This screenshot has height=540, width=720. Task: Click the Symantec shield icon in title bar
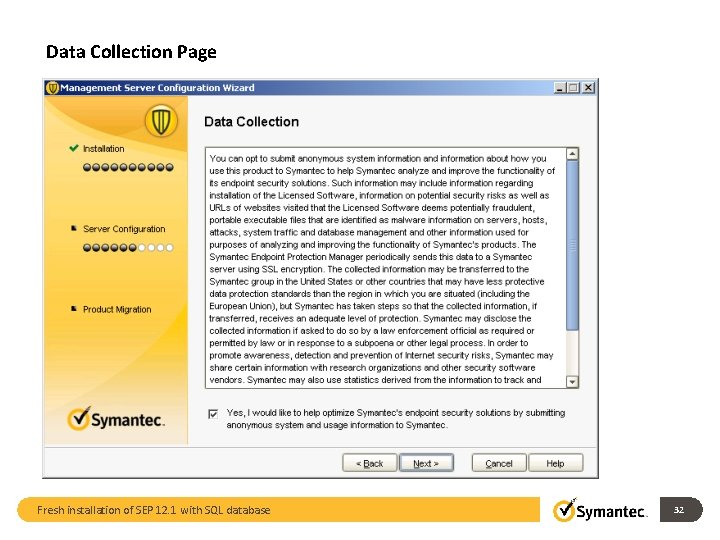pos(52,88)
